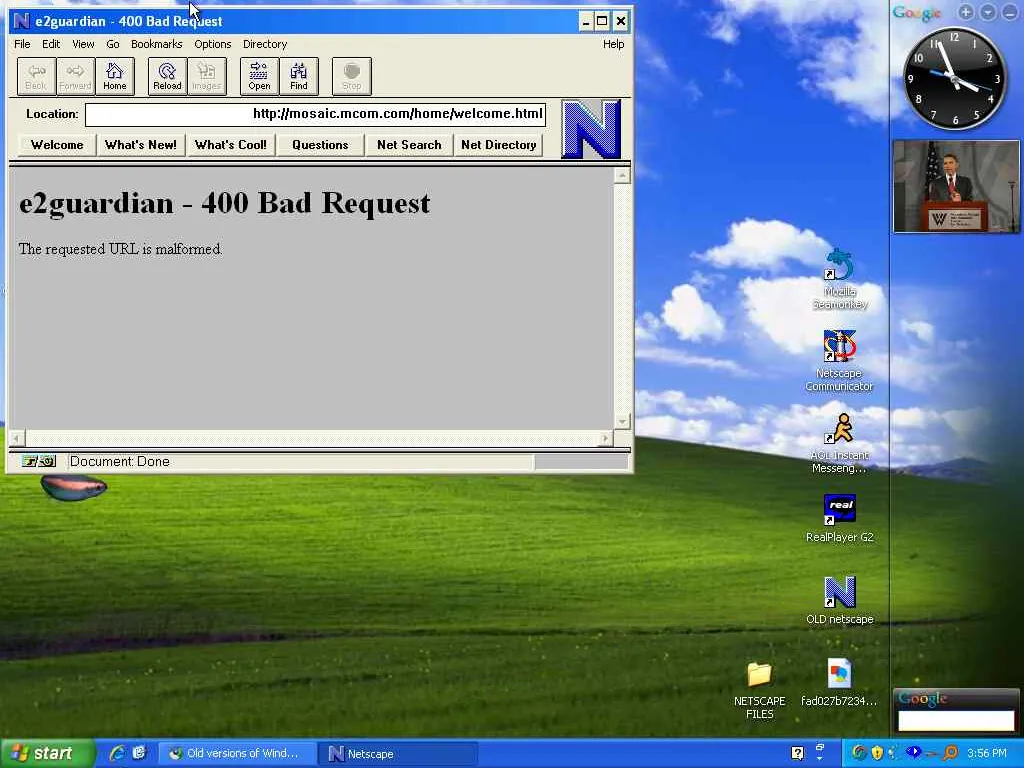
Task: Minimize the Google sidebar with the minus button
Action: [x=1010, y=12]
